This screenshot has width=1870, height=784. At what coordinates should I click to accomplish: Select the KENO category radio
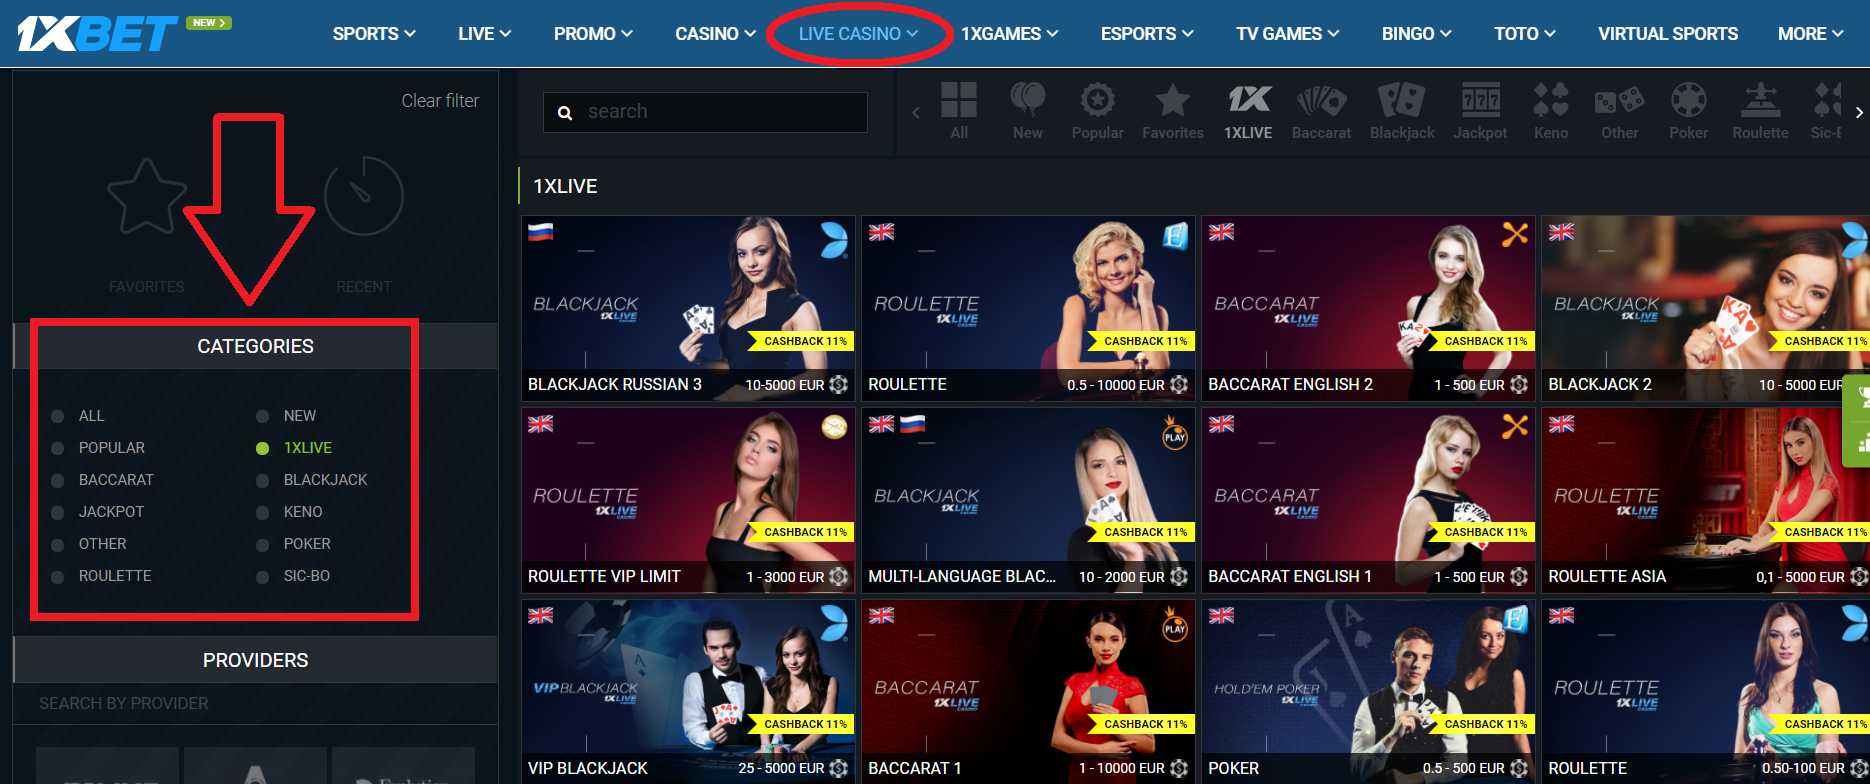click(262, 512)
